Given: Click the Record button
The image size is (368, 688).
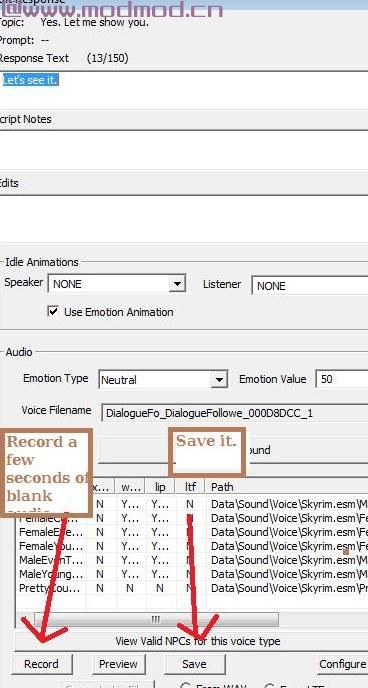Looking at the screenshot, I should [41, 664].
